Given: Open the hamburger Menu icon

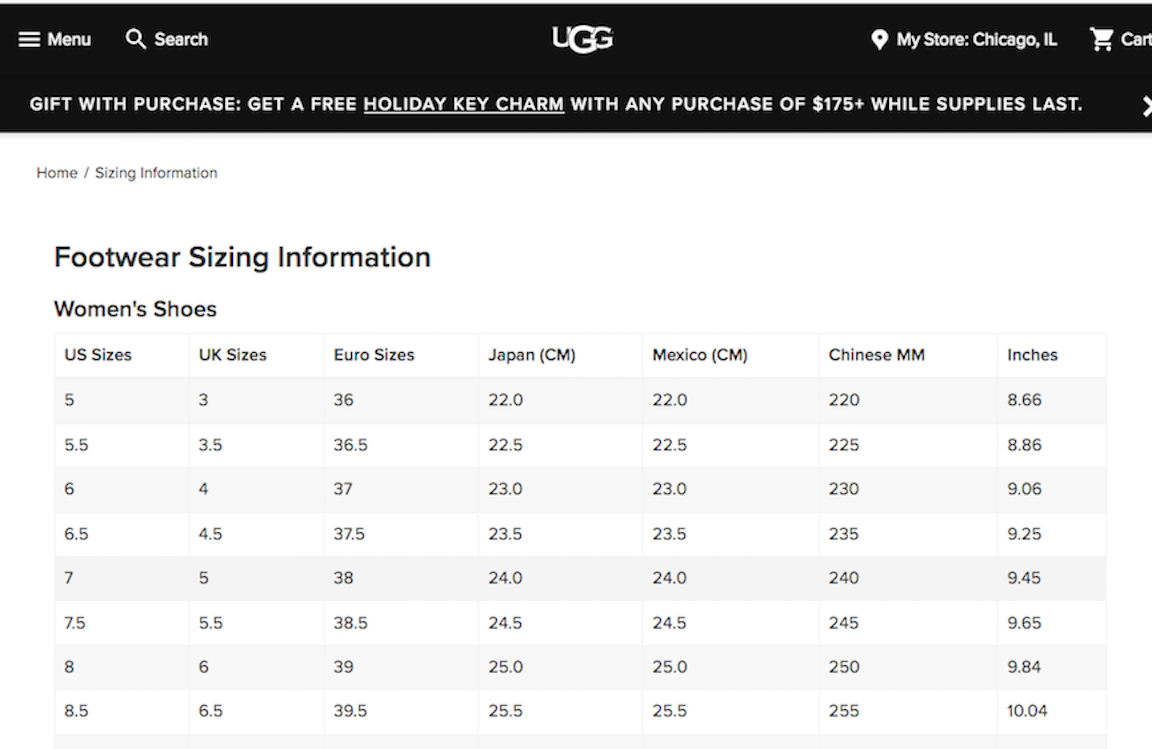Looking at the screenshot, I should (29, 40).
